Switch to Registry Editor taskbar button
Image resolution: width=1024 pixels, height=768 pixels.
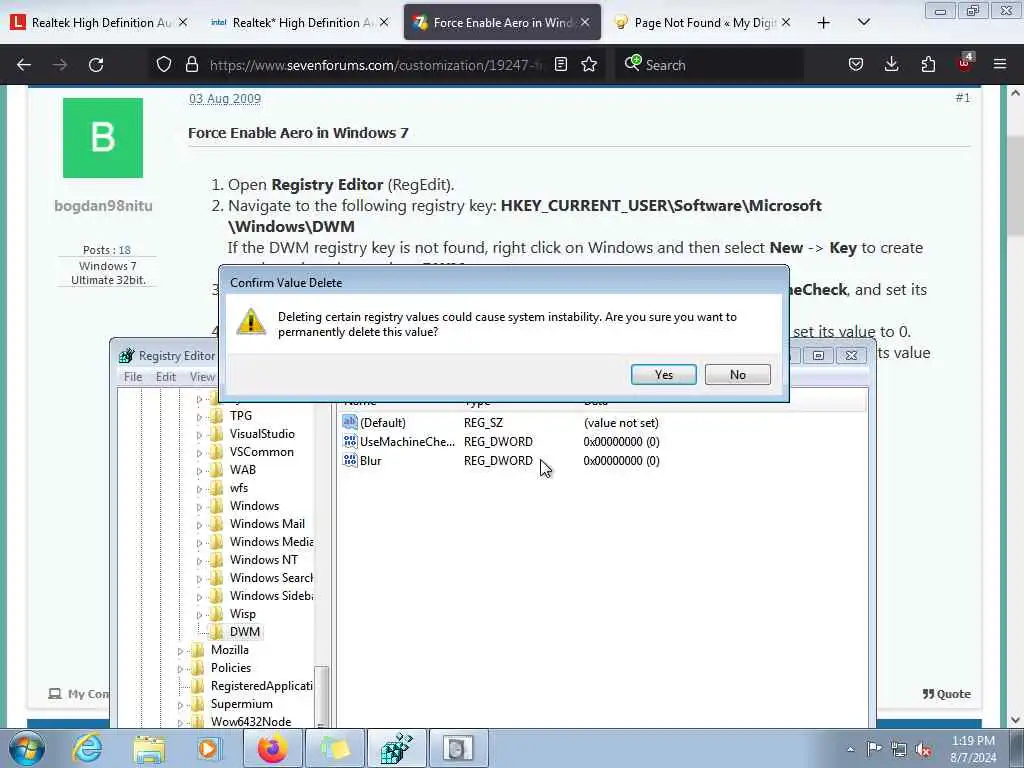click(x=396, y=748)
